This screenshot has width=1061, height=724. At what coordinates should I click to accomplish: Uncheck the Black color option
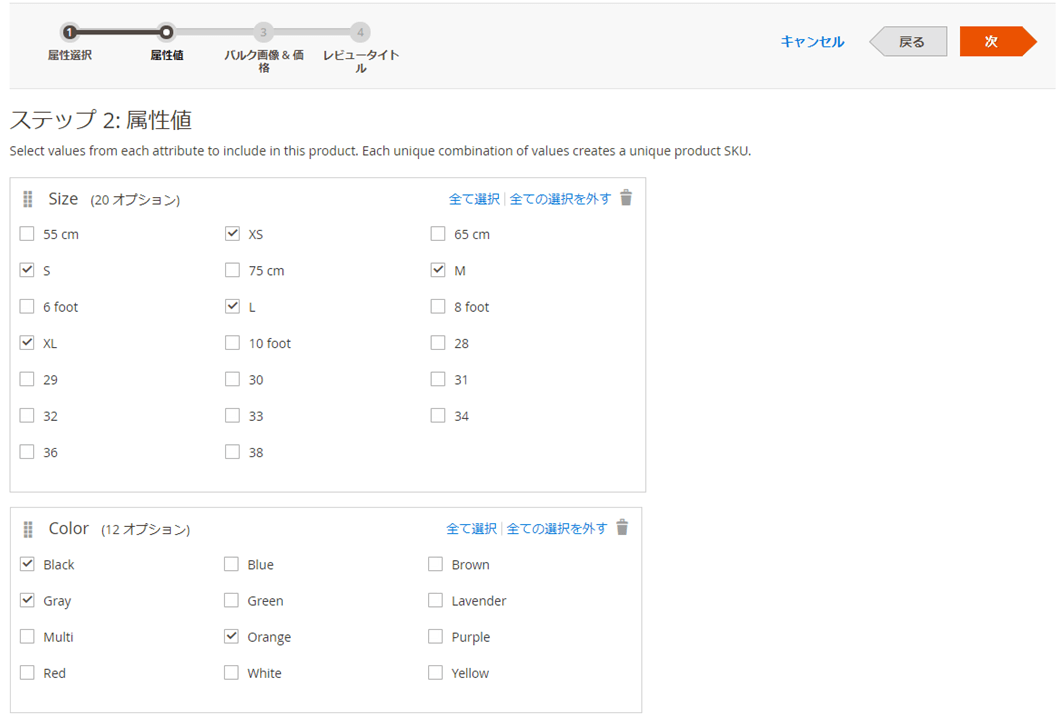[x=26, y=563]
